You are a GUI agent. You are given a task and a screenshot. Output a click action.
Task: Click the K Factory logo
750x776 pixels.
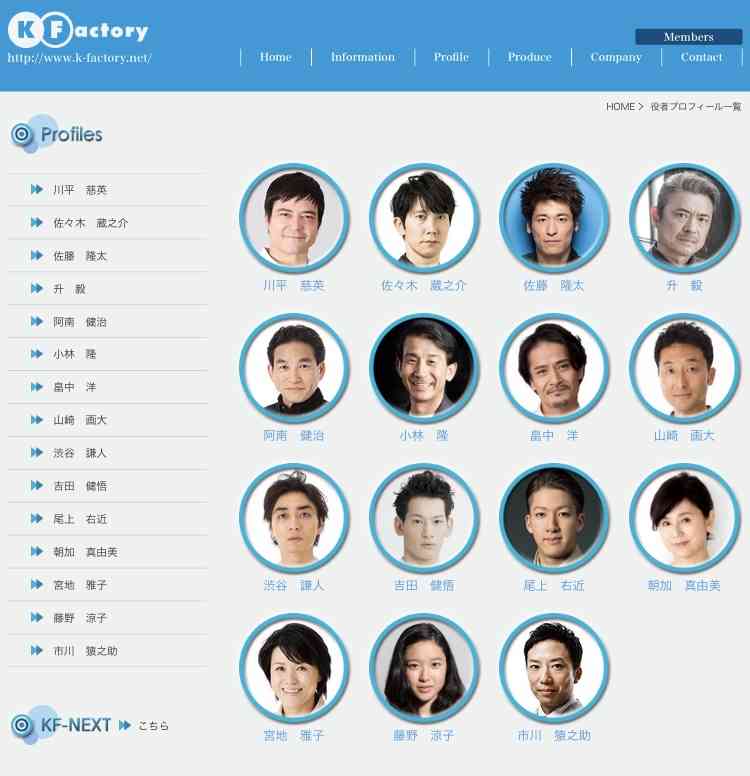78,30
